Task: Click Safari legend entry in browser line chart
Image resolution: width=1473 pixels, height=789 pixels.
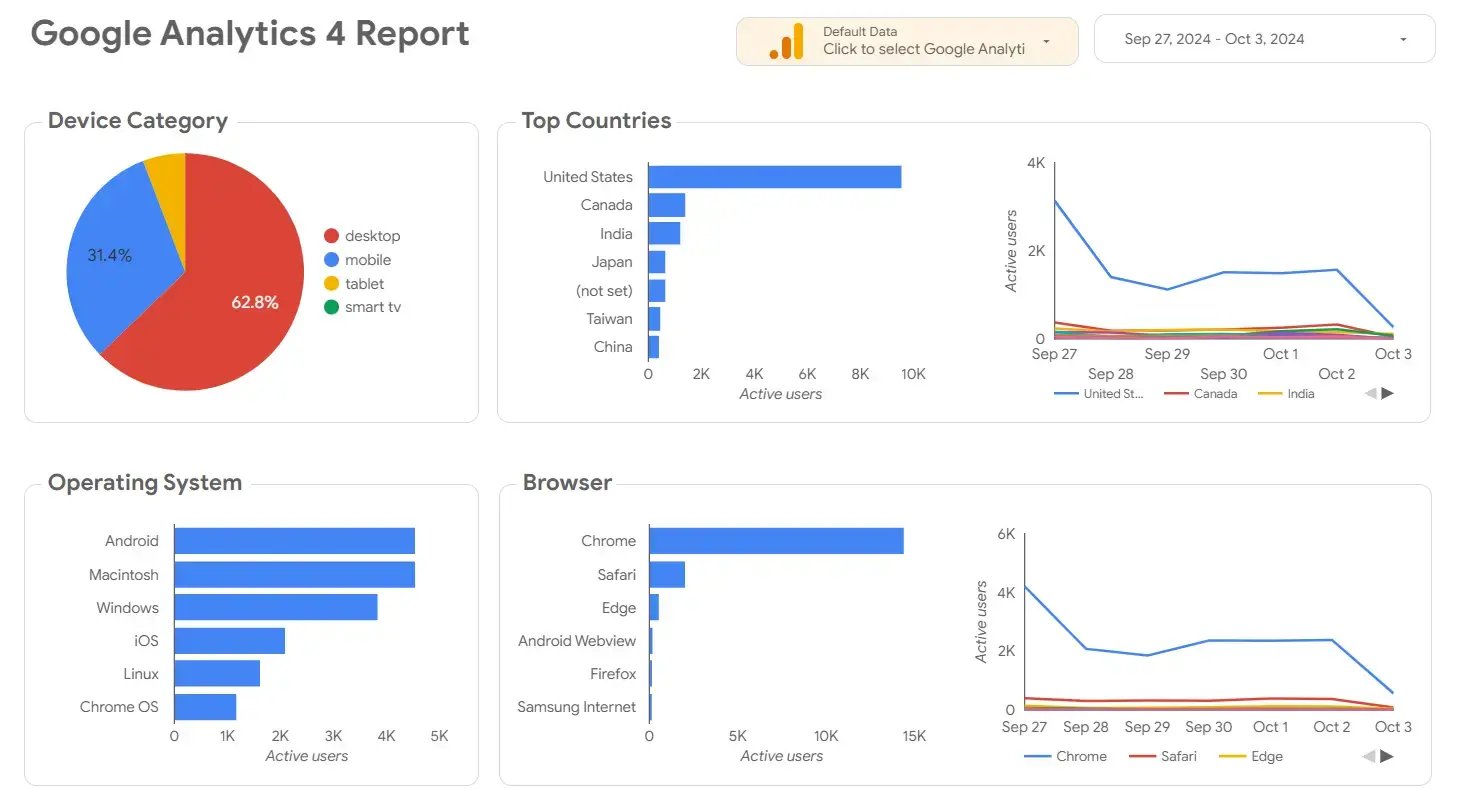Action: pyautogui.click(x=1165, y=757)
